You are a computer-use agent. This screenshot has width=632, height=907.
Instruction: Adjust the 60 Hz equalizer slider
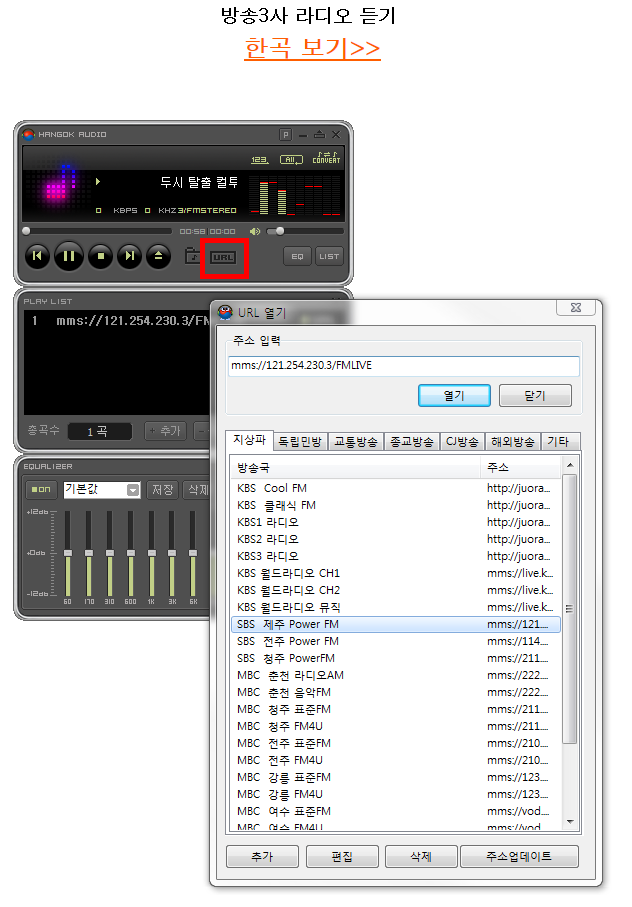68,554
